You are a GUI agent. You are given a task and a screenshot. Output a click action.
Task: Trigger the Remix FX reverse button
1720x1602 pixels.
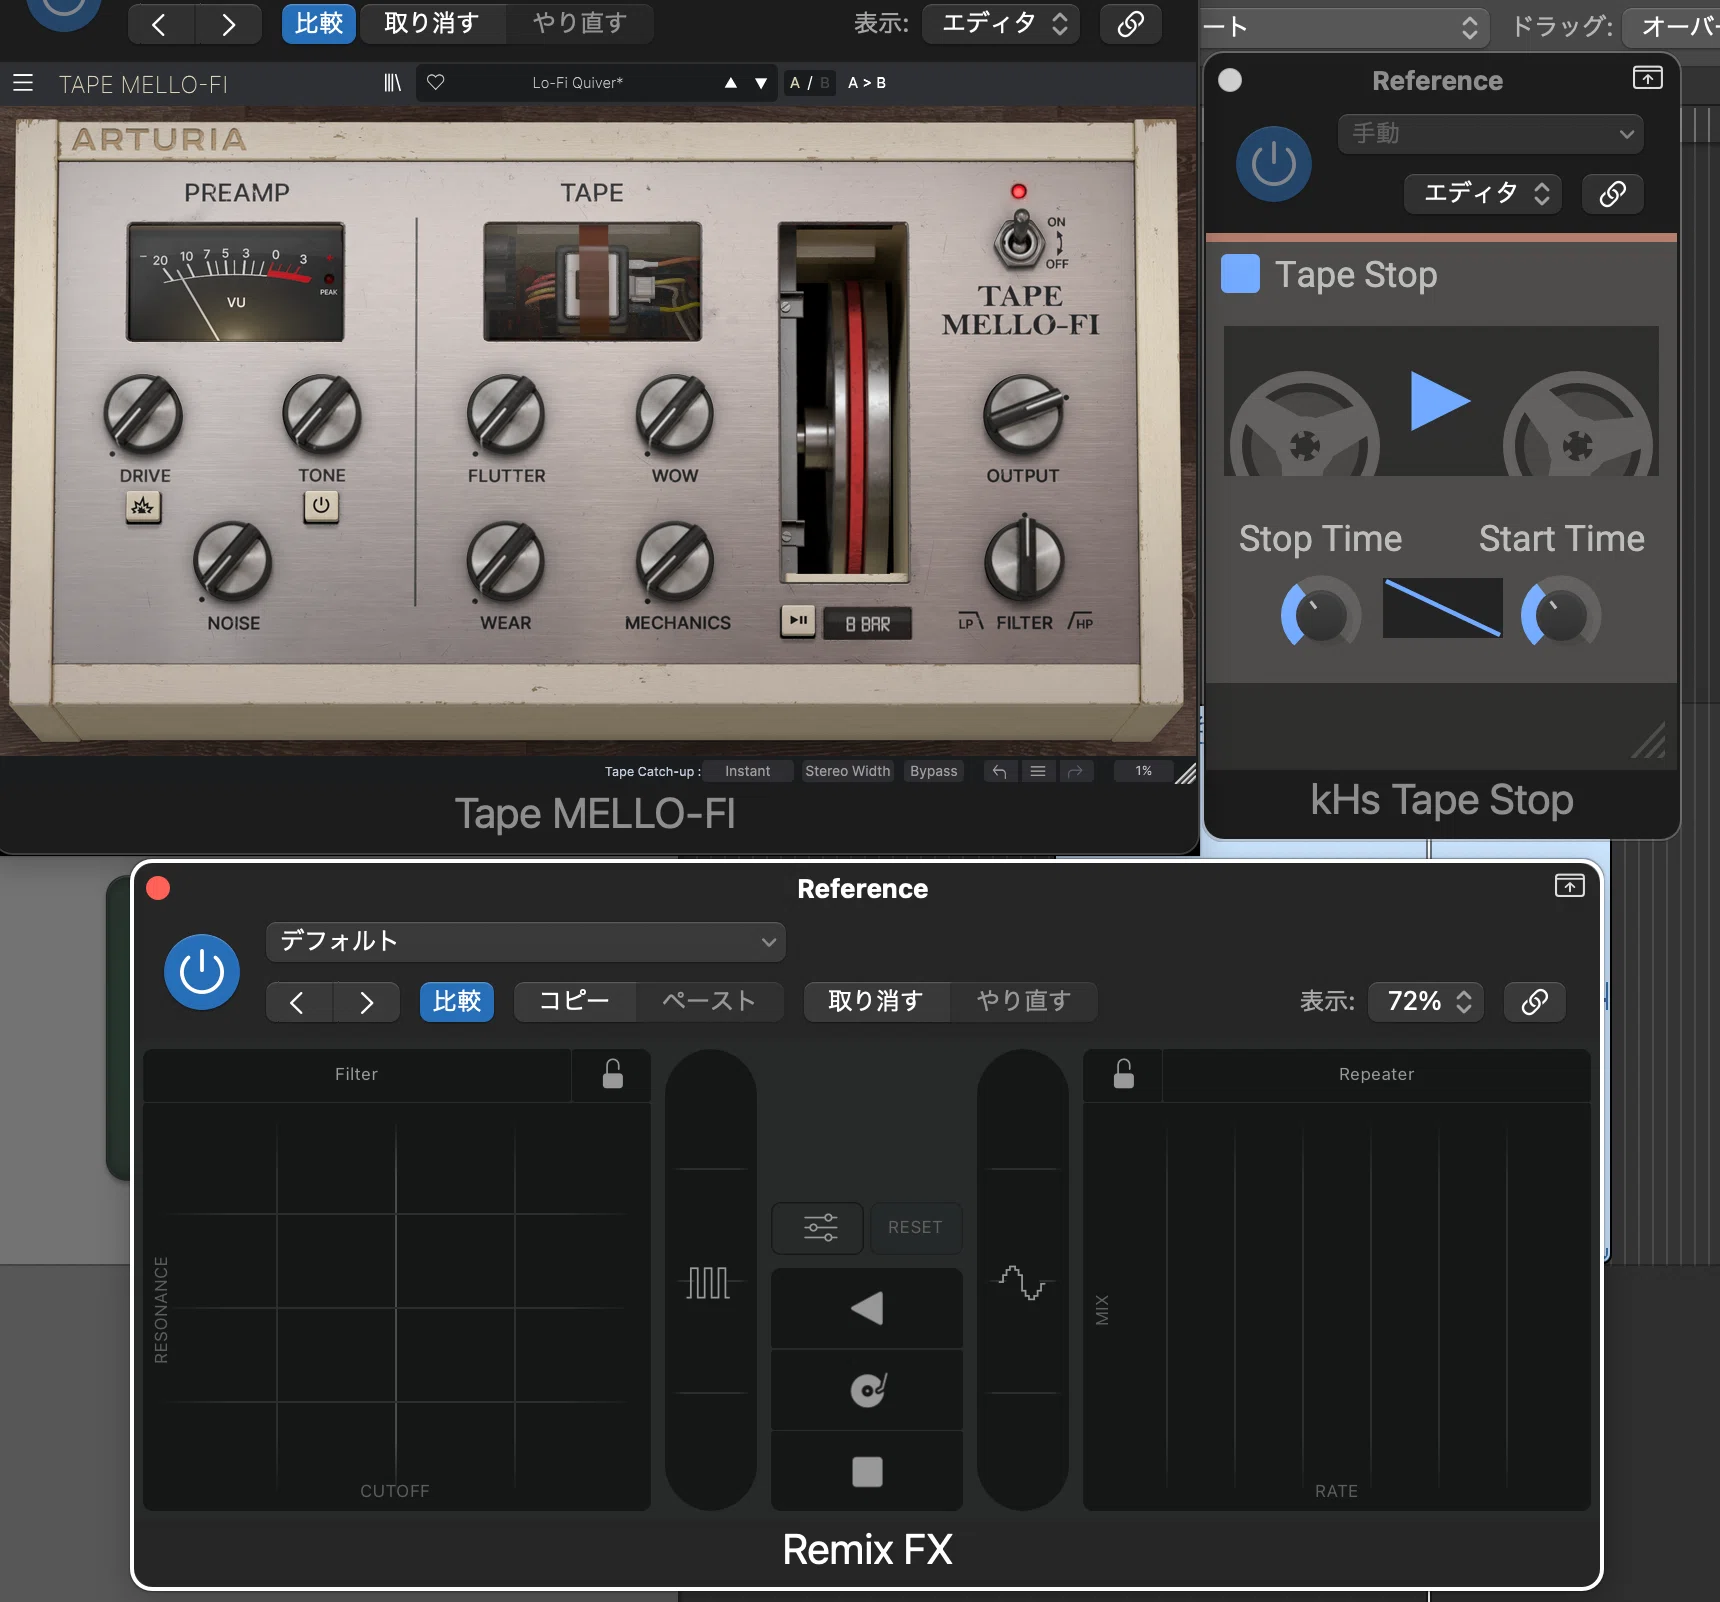pos(867,1308)
